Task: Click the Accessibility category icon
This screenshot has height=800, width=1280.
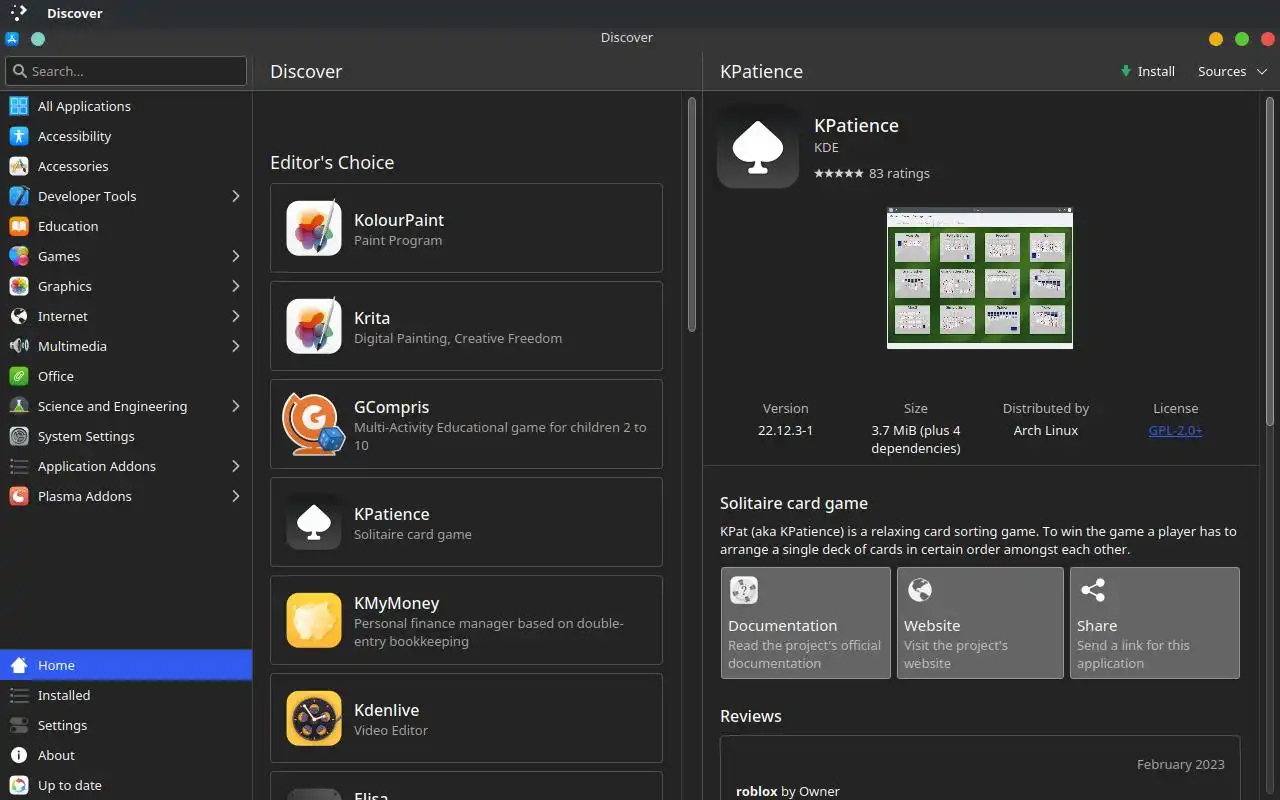Action: [19, 136]
